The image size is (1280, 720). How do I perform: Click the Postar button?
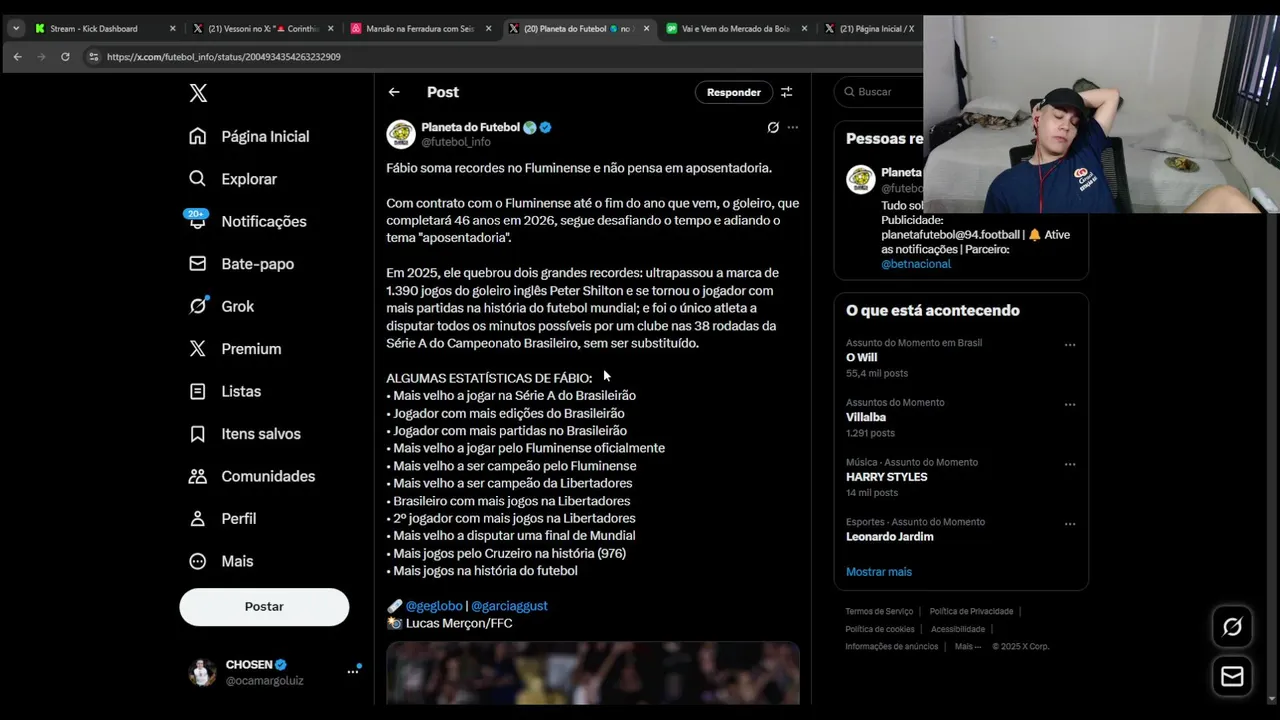coord(264,607)
